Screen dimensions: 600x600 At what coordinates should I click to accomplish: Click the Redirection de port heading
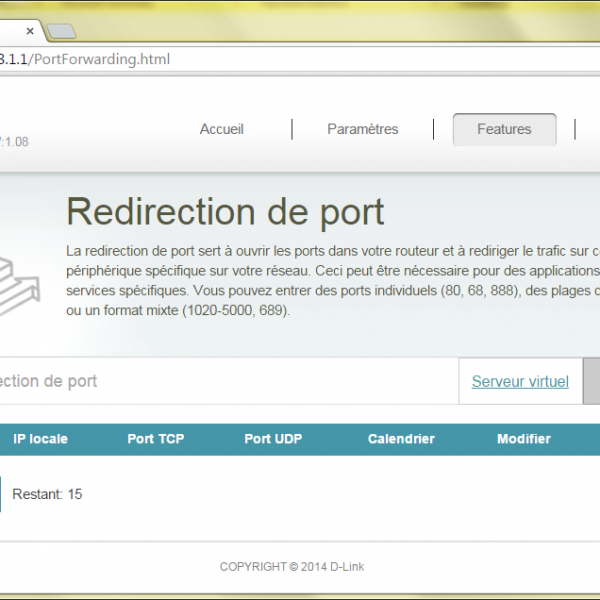point(225,212)
